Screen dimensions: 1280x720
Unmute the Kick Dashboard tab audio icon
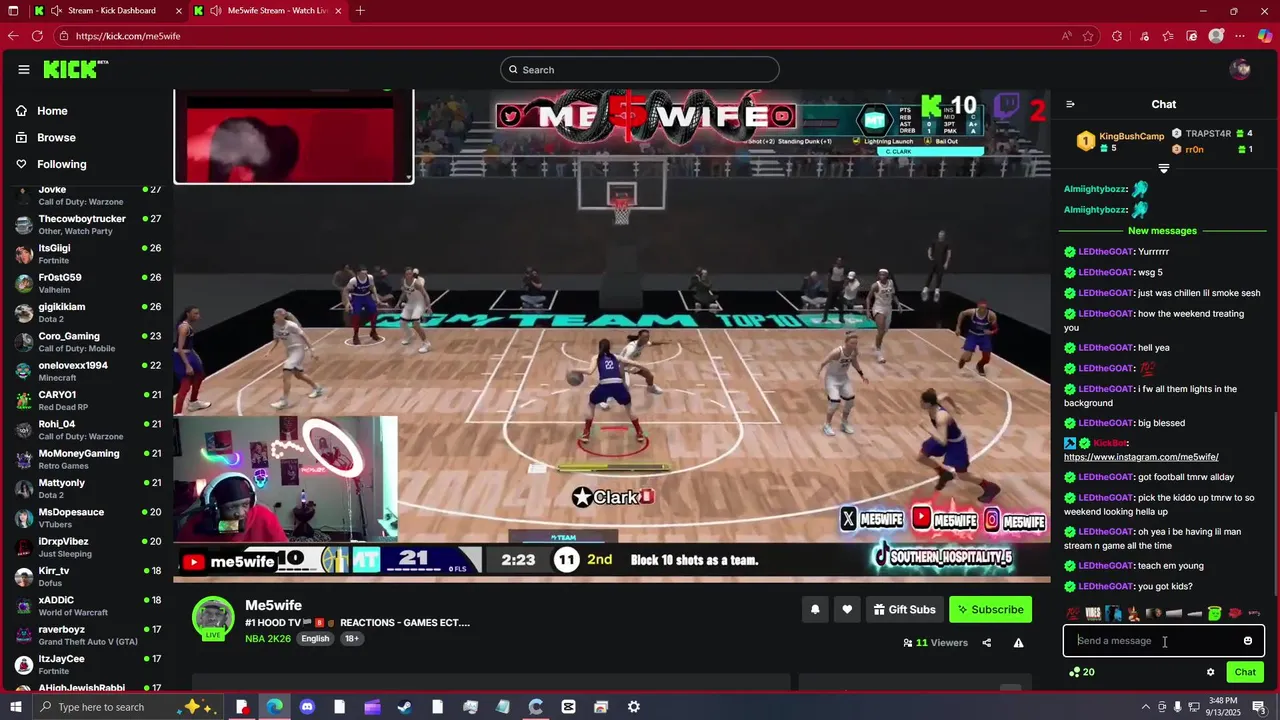(x=57, y=11)
